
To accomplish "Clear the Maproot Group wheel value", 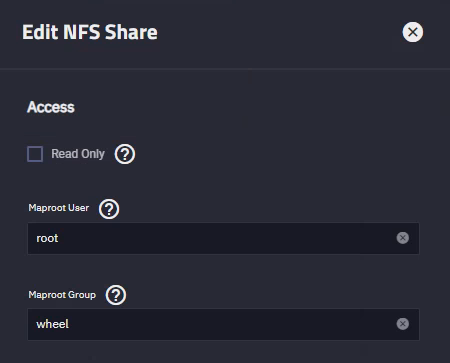I will point(402,324).
